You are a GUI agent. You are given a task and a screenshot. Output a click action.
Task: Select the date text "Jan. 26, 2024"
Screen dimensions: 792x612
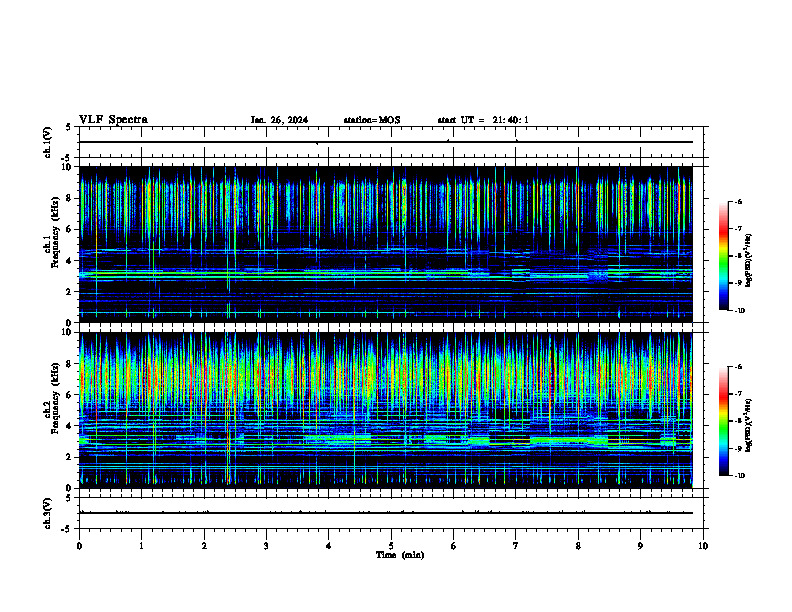click(279, 120)
